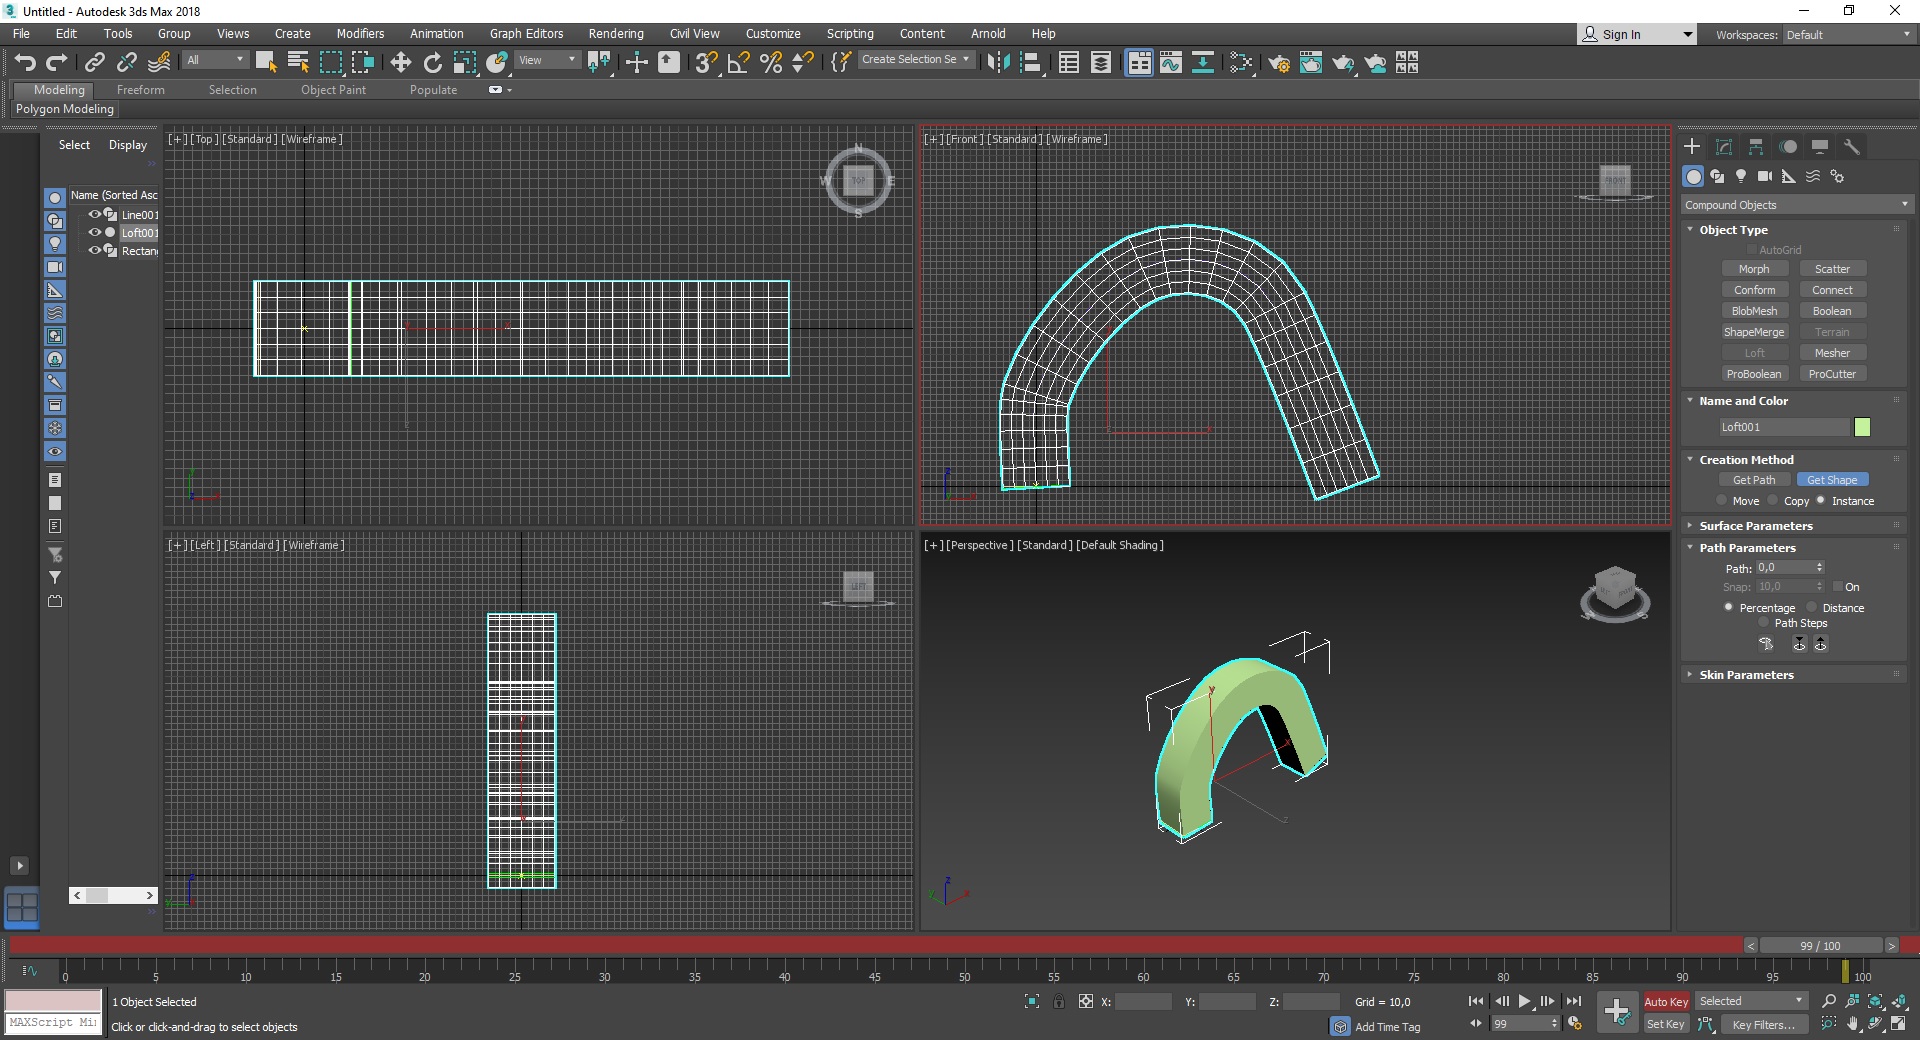1920x1040 pixels.
Task: Toggle the Percent Snap icon
Action: point(770,63)
